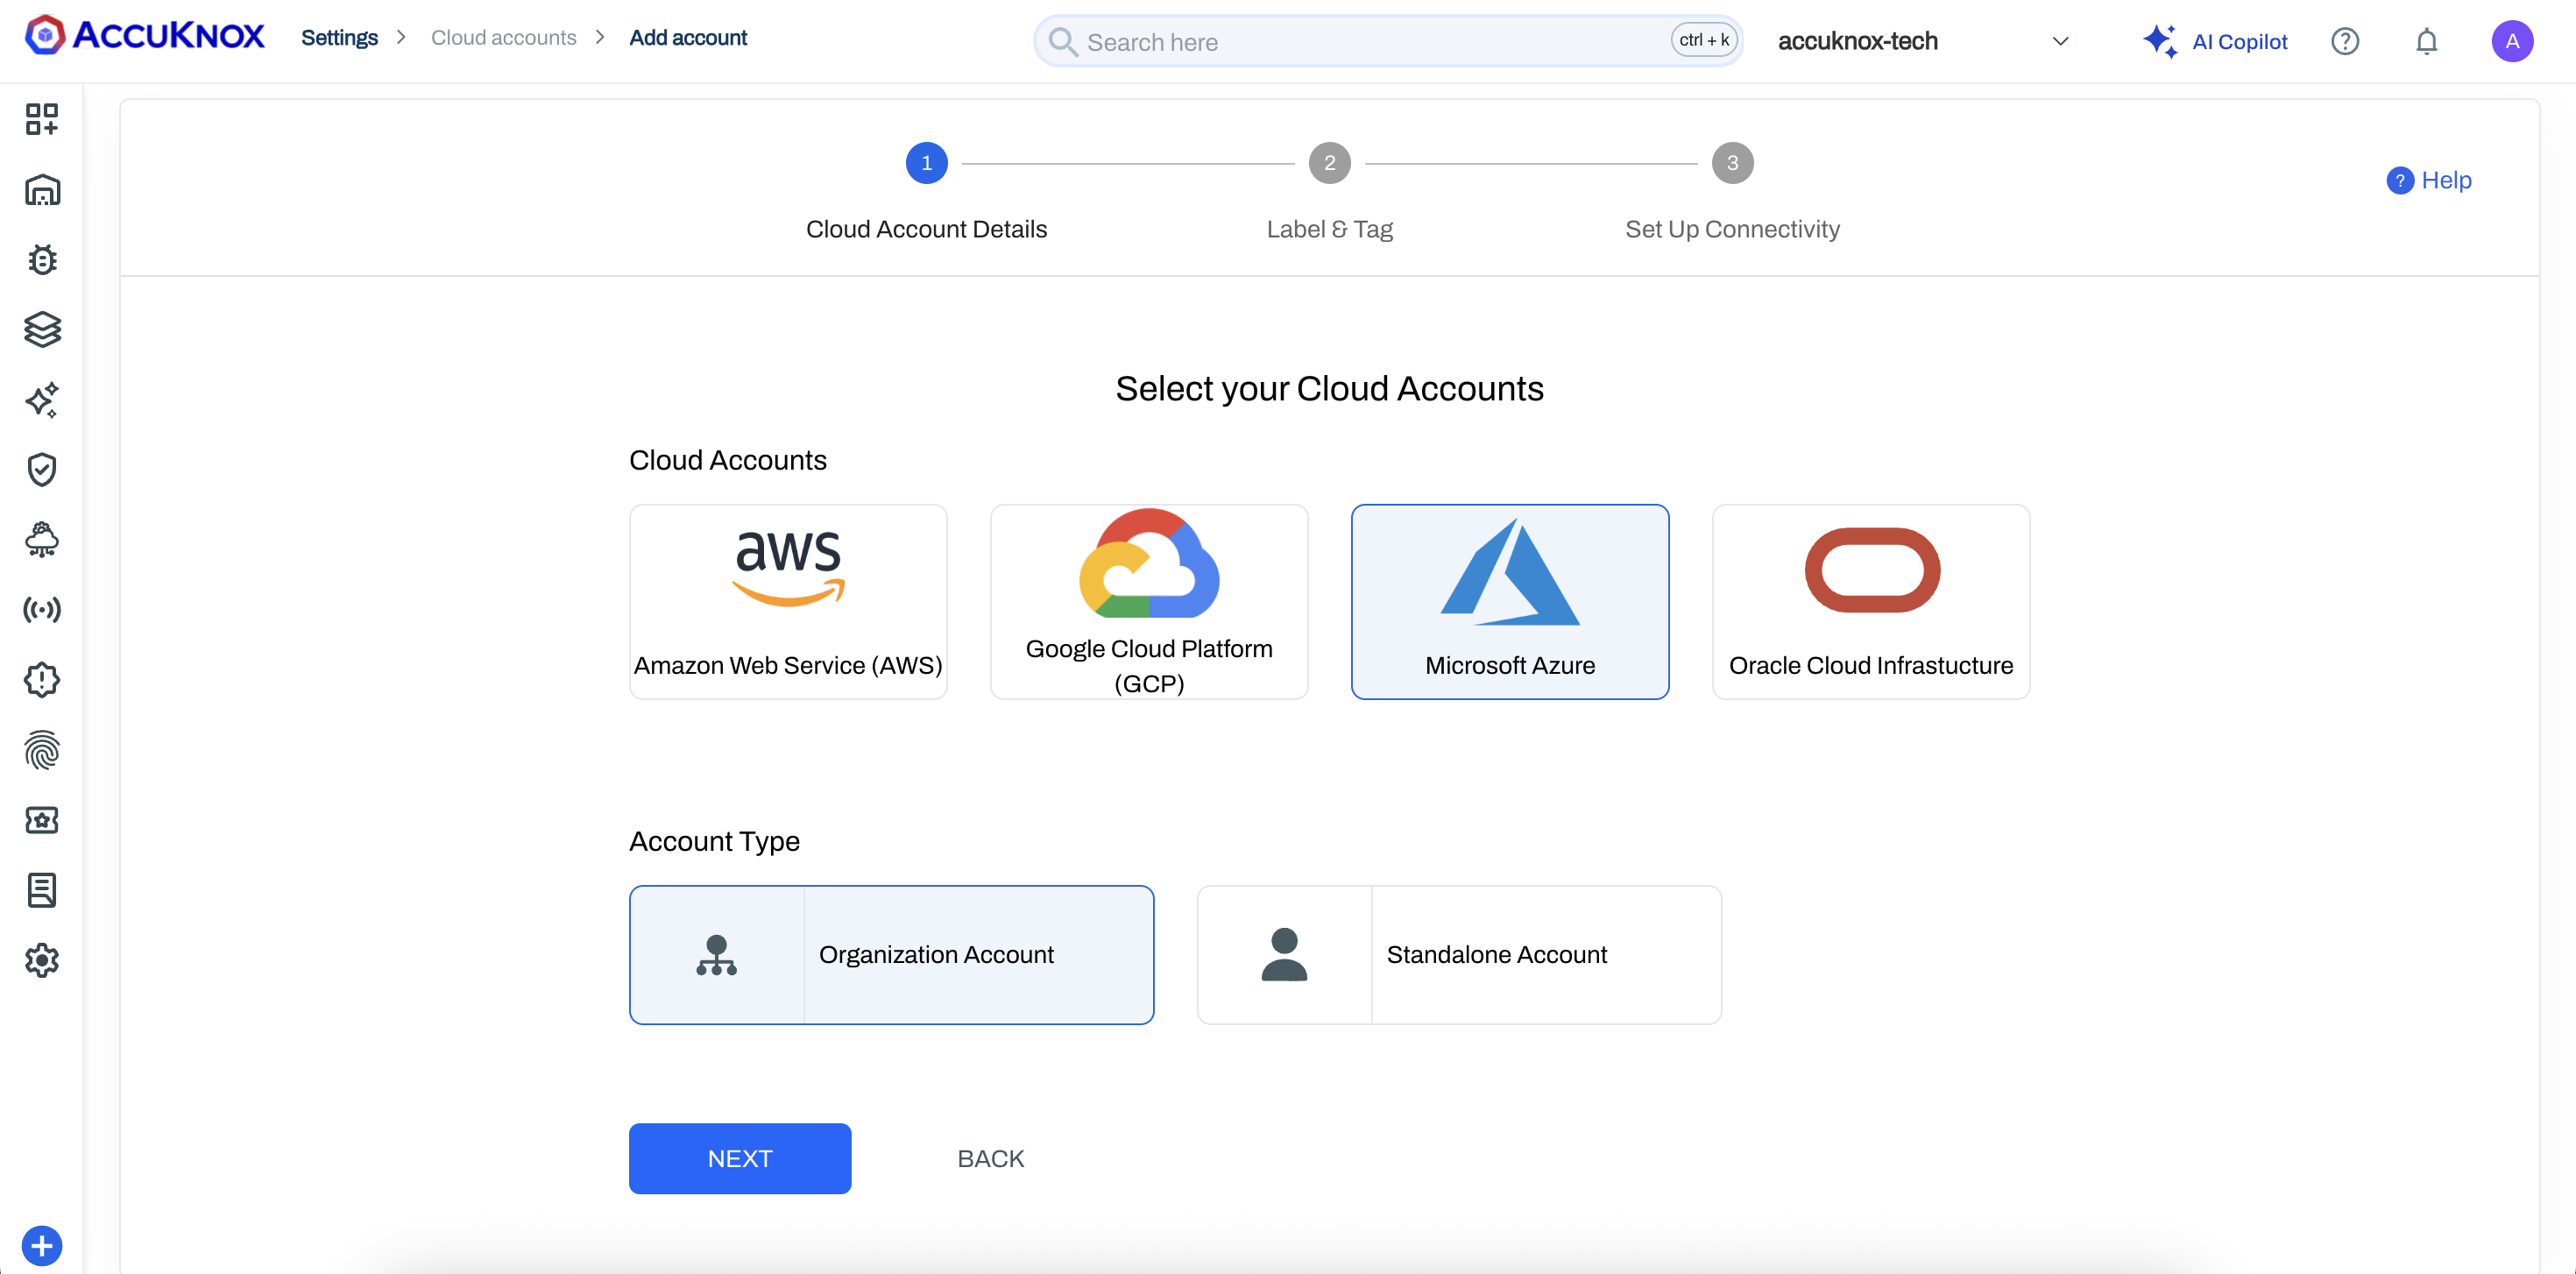Open the star ticket sidebar icon

coord(42,820)
